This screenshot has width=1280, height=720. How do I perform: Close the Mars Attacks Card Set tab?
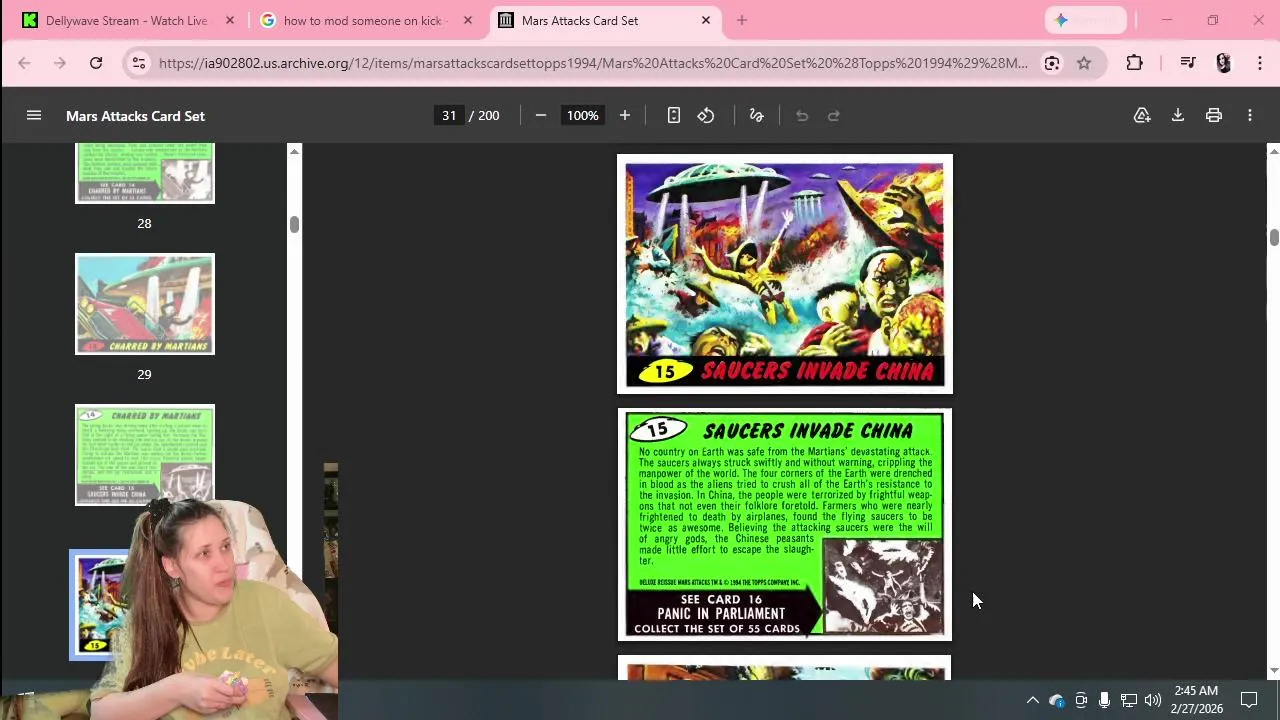(705, 20)
